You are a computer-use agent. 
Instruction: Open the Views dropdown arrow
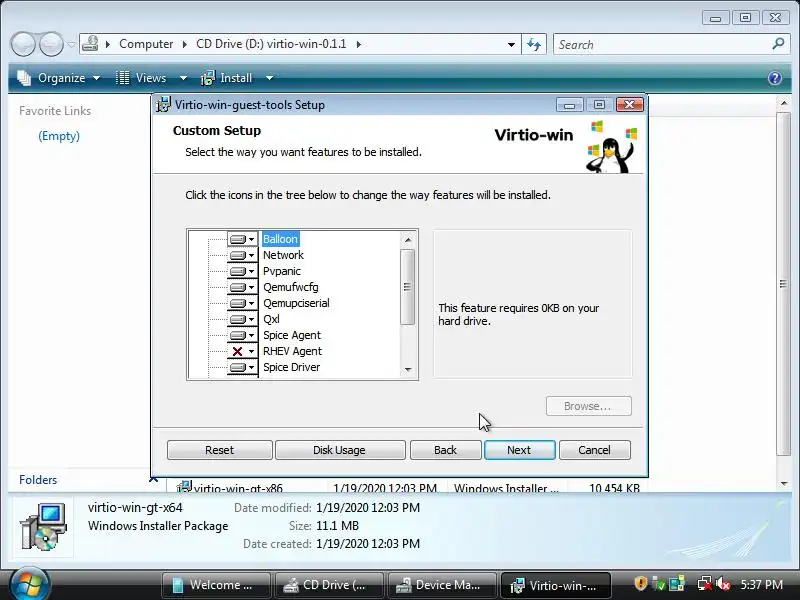(183, 78)
